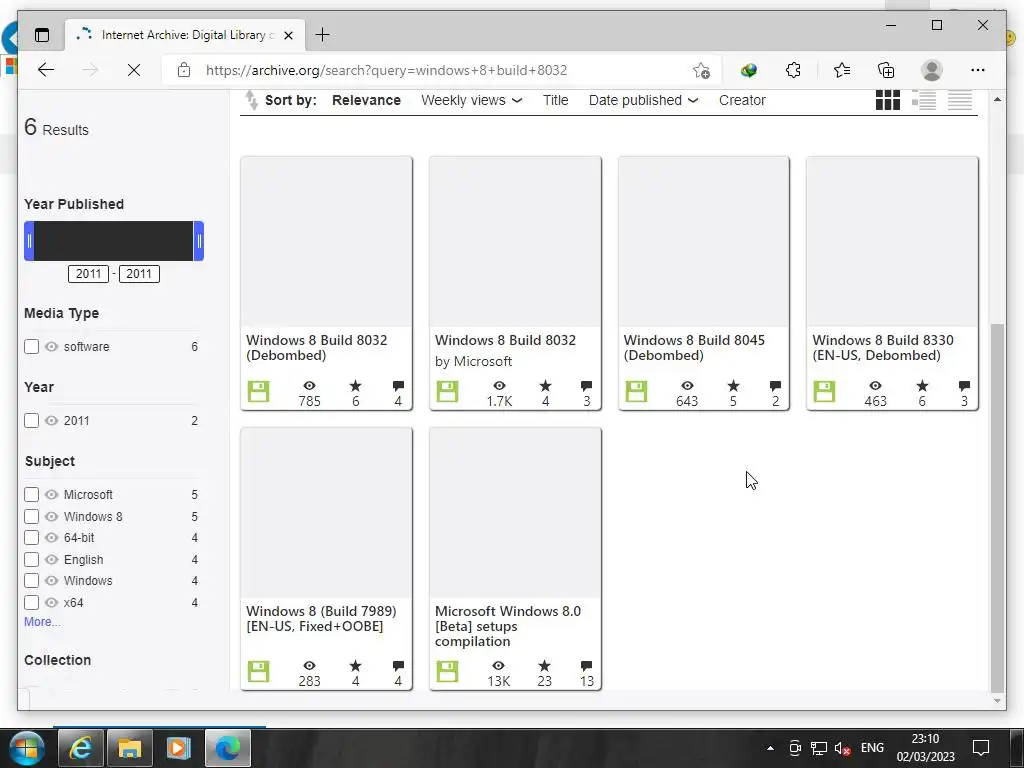1024x768 pixels.
Task: Click Microsoft Edge taskbar icon
Action: 228,748
